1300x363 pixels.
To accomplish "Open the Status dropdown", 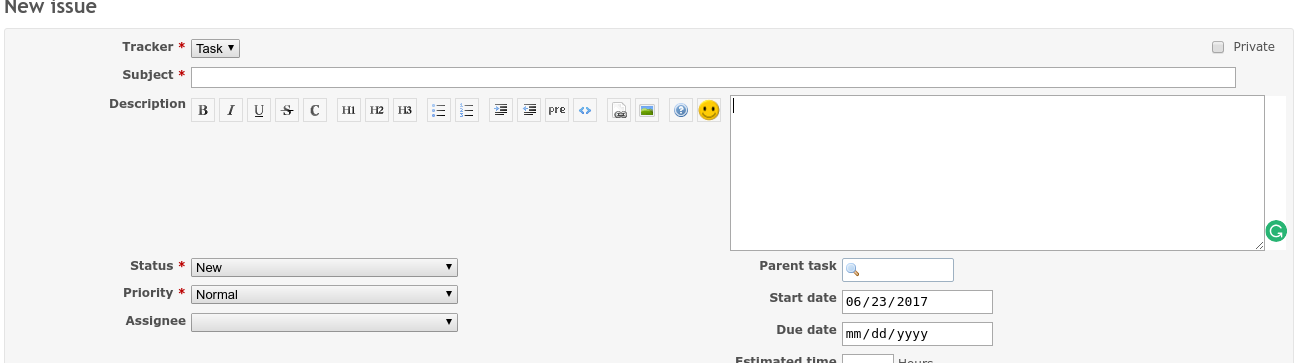I will (x=324, y=267).
